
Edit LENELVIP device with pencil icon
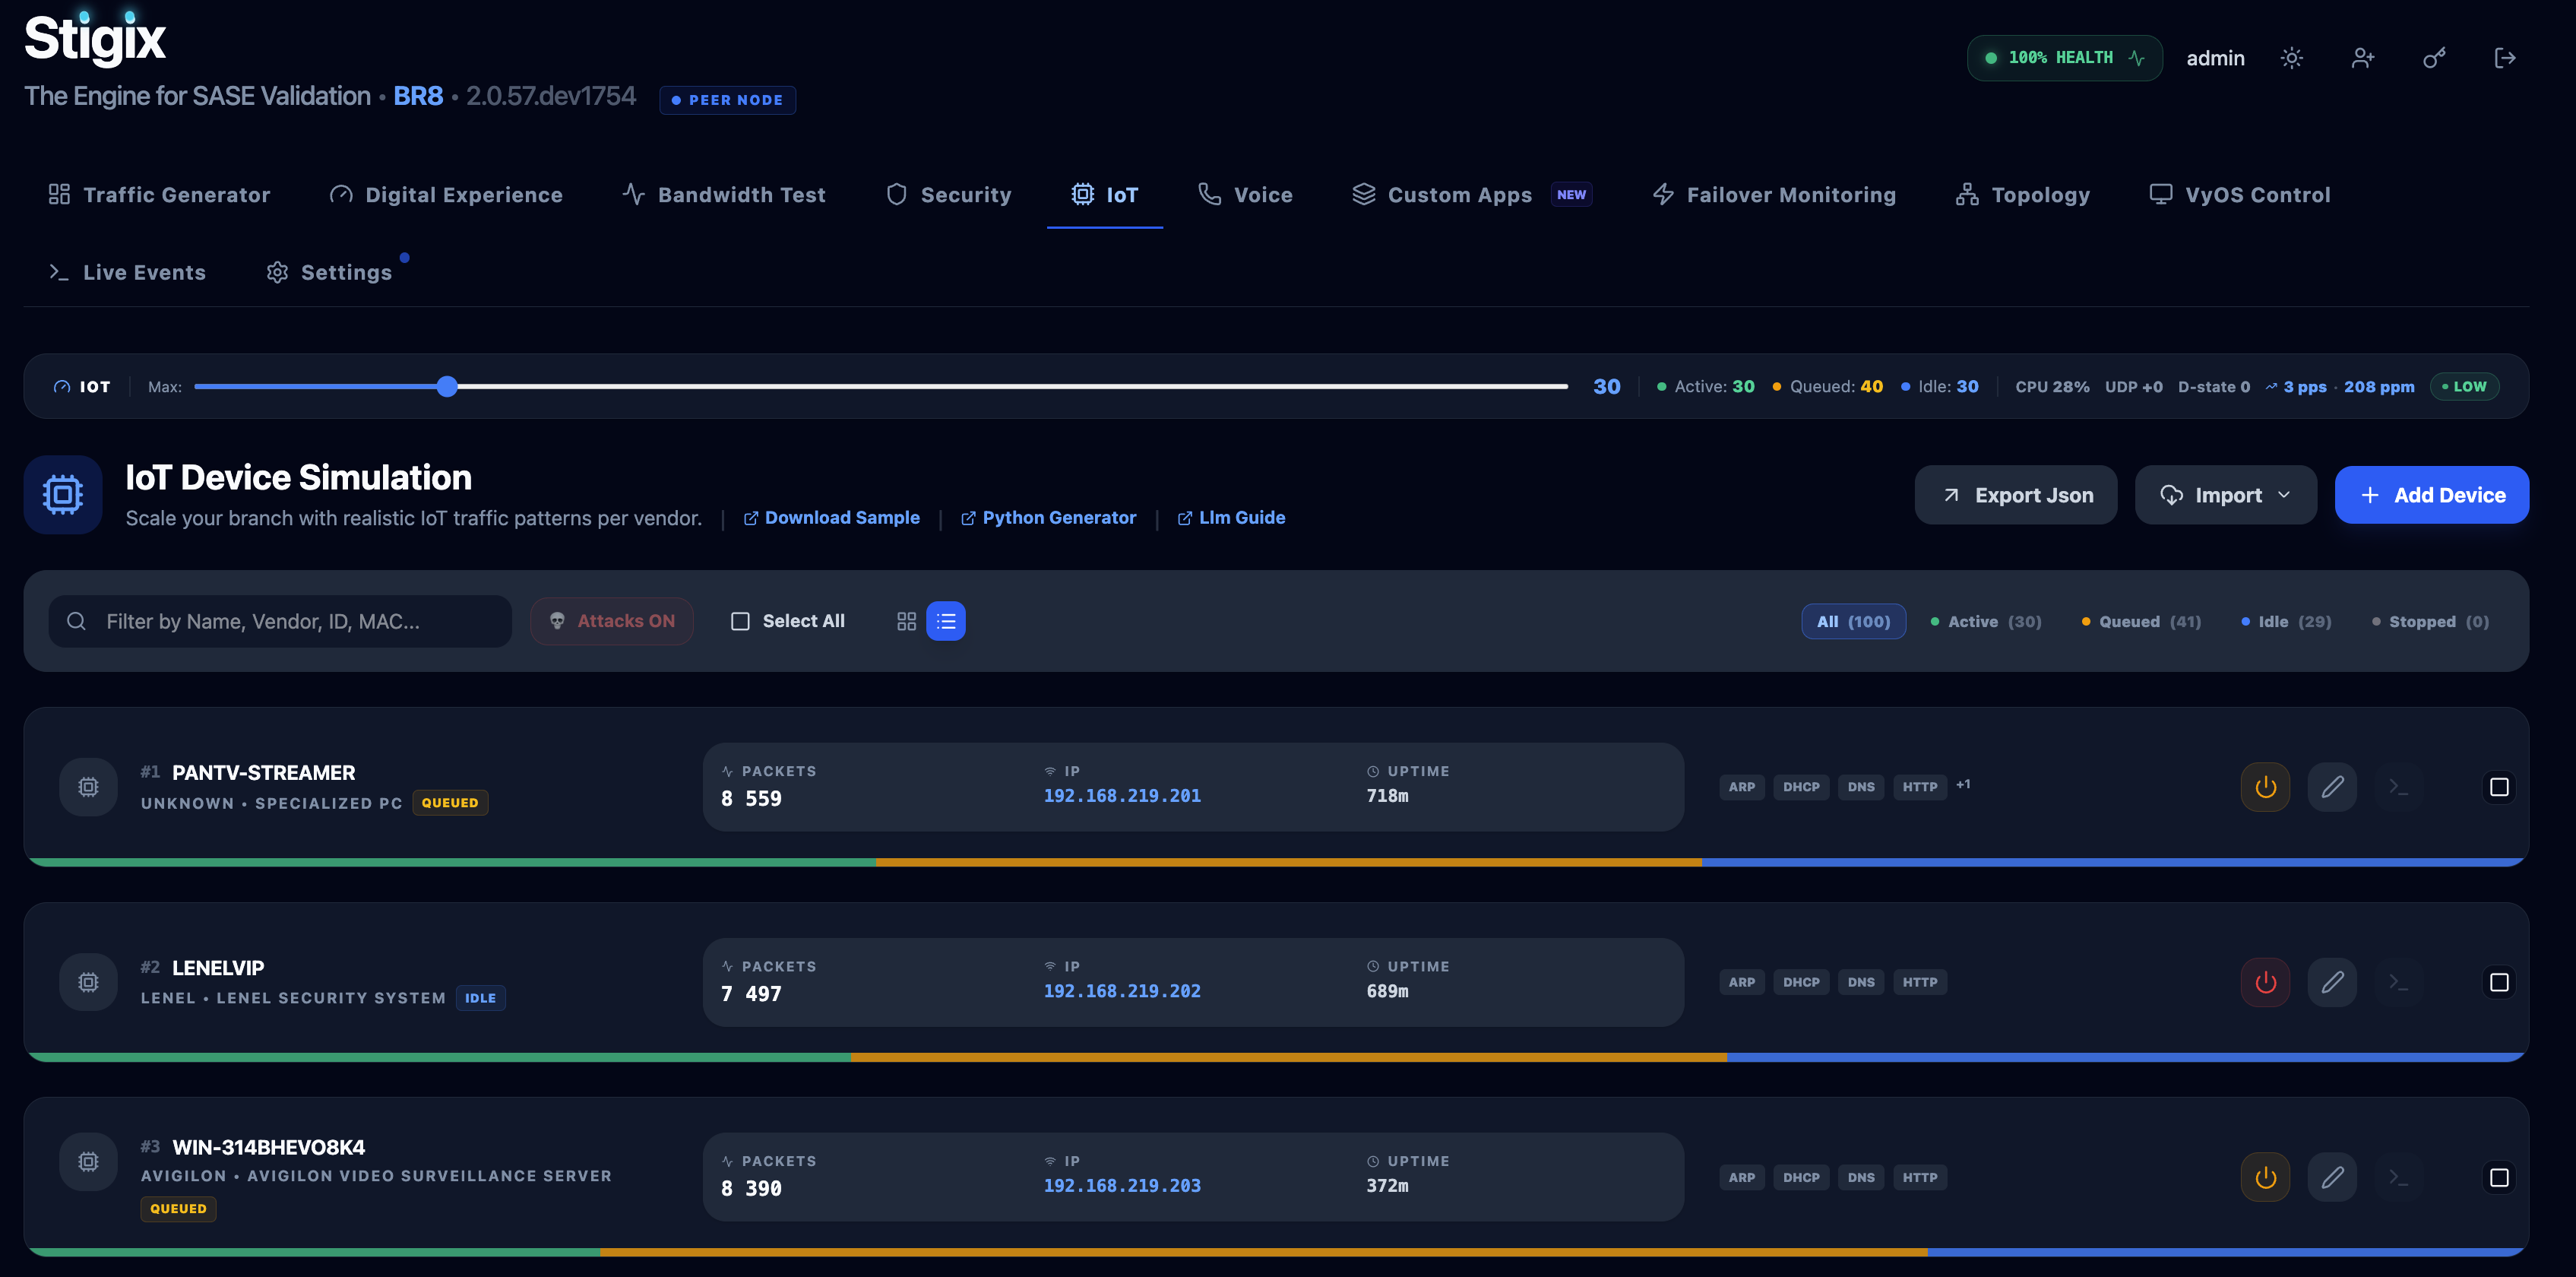(2332, 982)
